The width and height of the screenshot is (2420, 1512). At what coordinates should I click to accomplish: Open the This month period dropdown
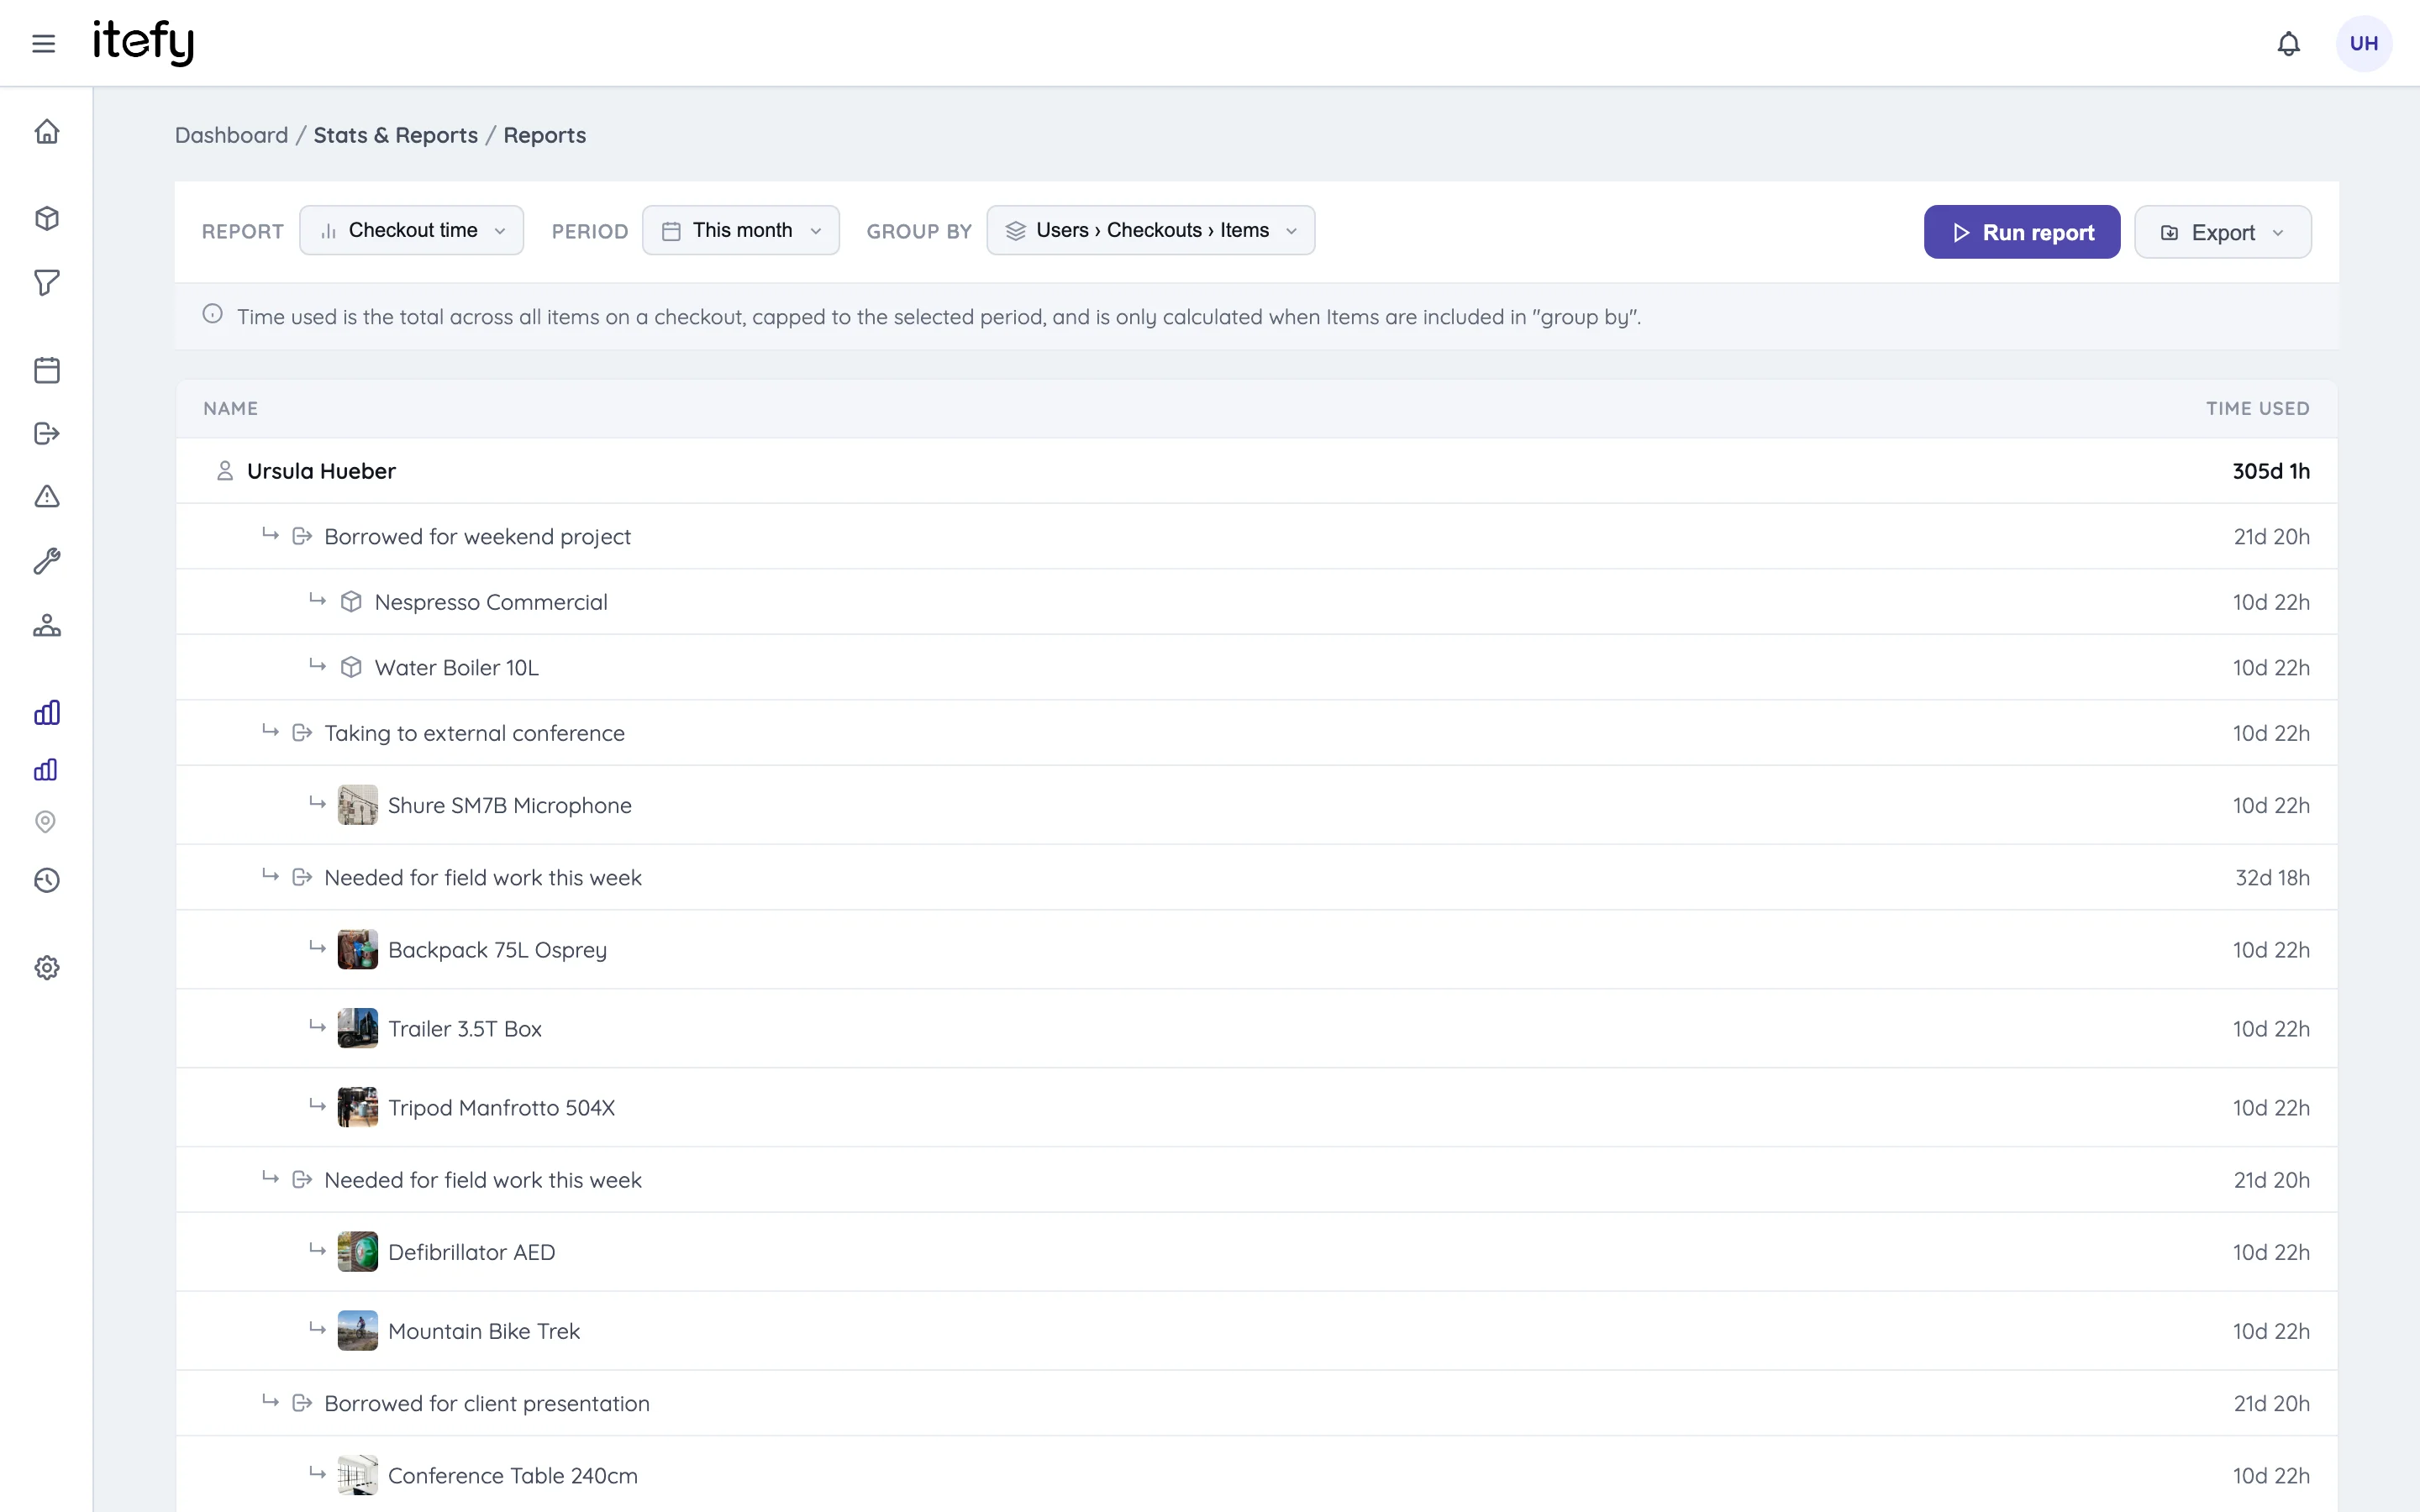point(741,230)
